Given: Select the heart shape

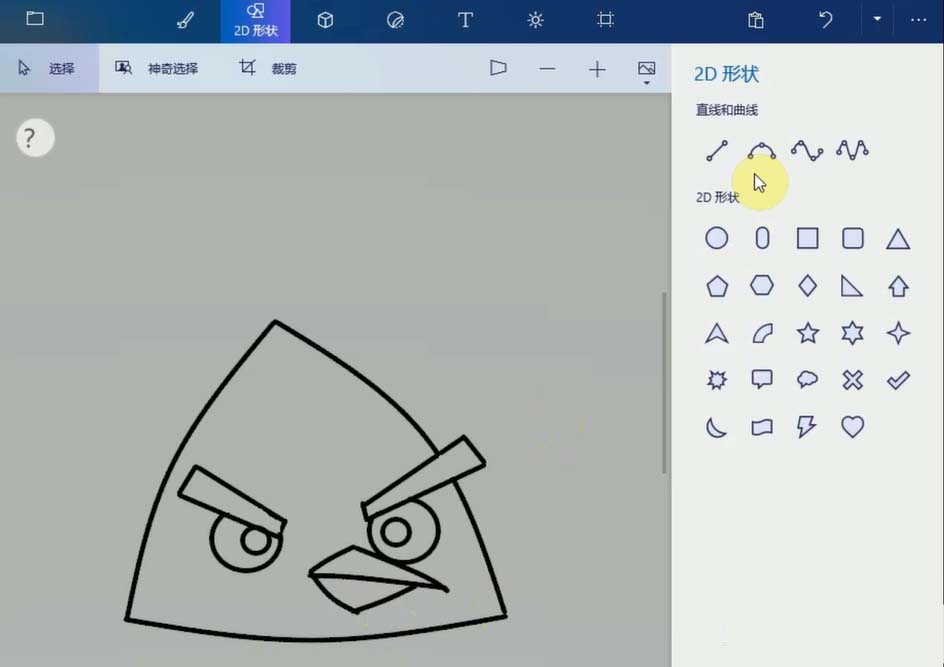Looking at the screenshot, I should (x=852, y=427).
